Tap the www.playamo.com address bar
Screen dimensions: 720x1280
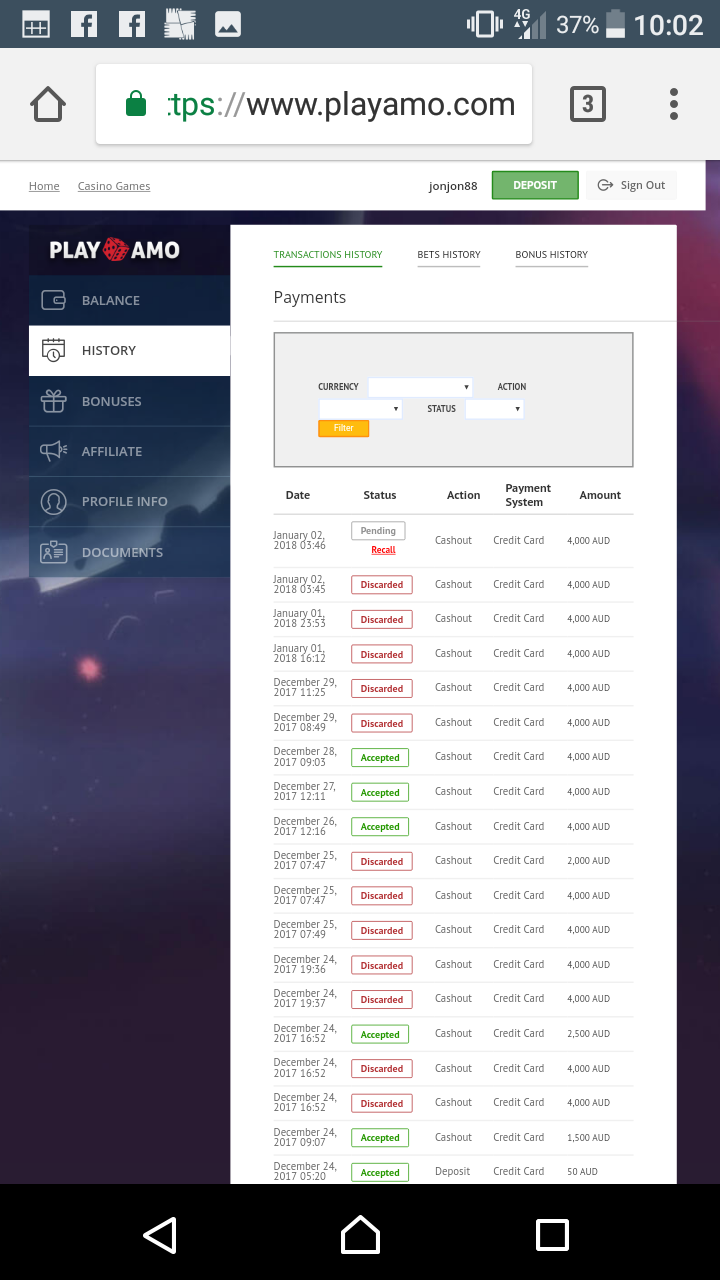pyautogui.click(x=314, y=104)
